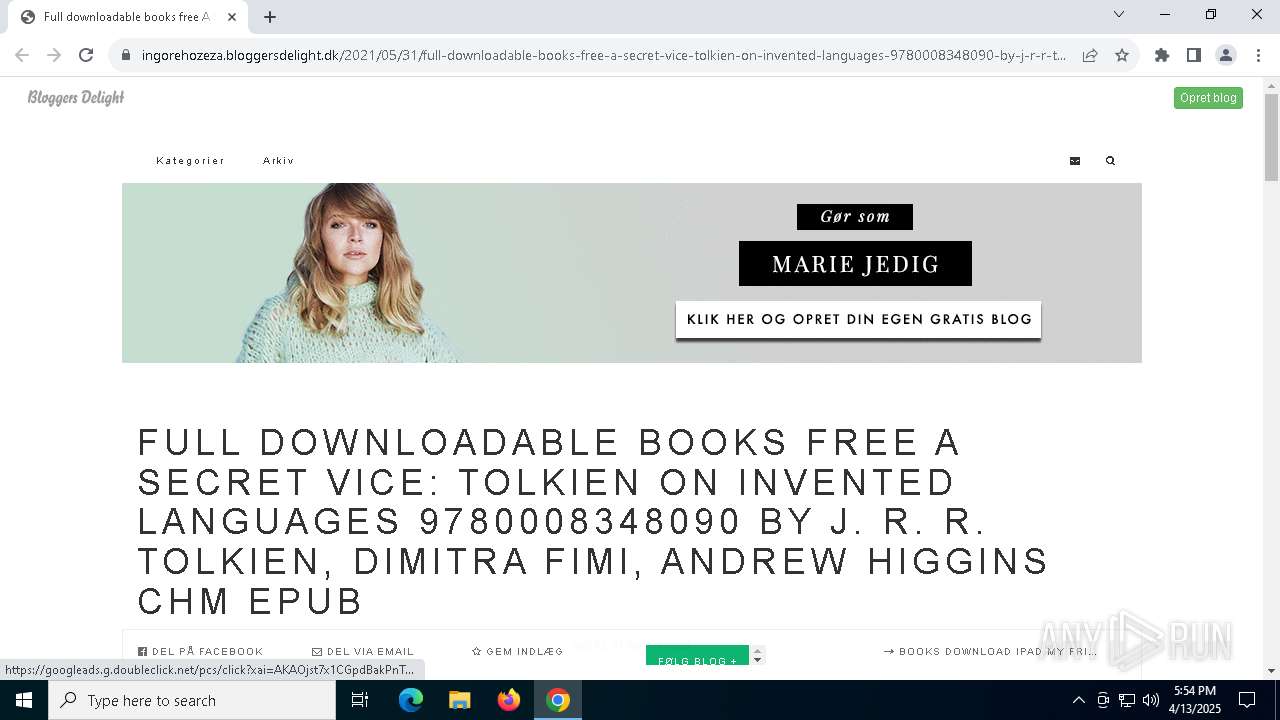Open the blog post title heading
This screenshot has height=720, width=1280.
pos(592,522)
